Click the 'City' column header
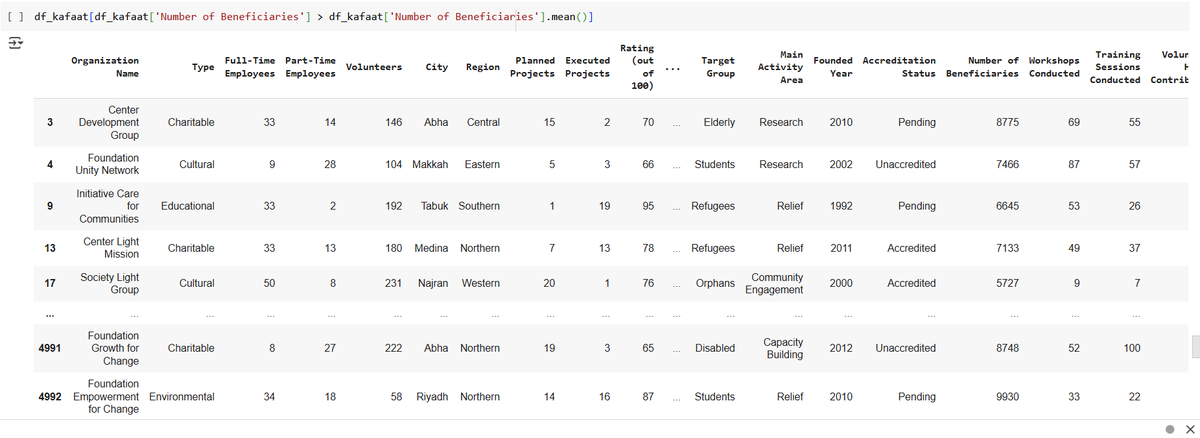The width and height of the screenshot is (1200, 438). pos(436,67)
